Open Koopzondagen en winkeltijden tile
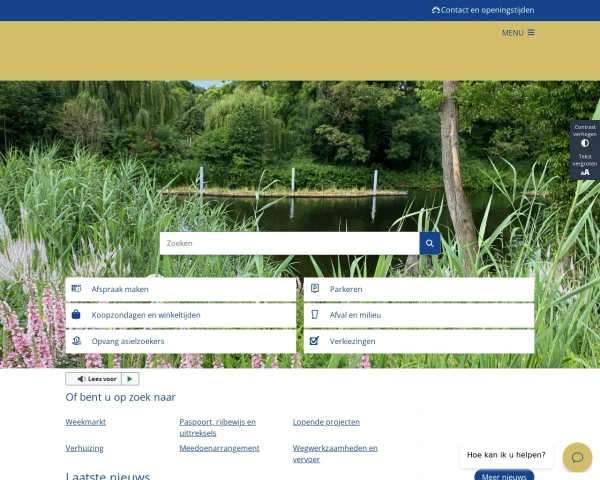Viewport: 600px width, 480px height. (x=181, y=315)
